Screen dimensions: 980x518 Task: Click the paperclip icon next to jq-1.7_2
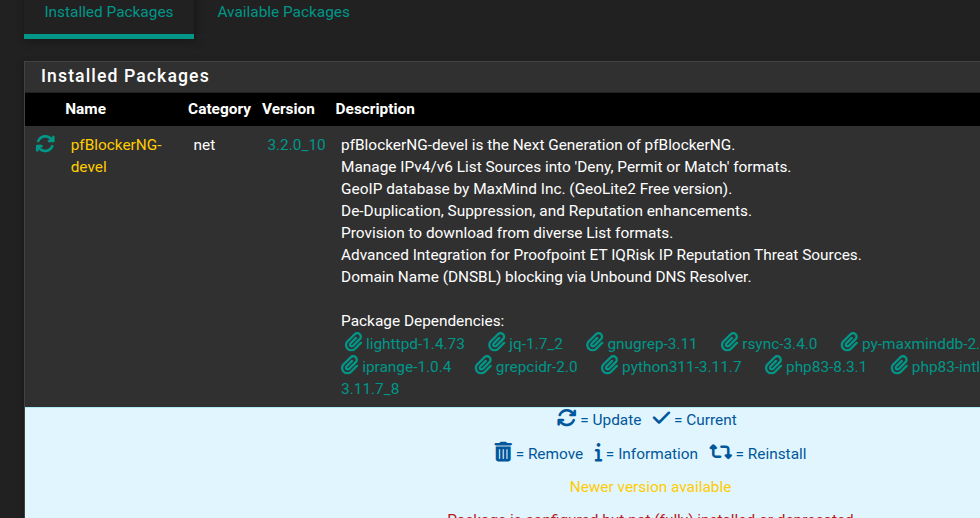pyautogui.click(x=496, y=342)
